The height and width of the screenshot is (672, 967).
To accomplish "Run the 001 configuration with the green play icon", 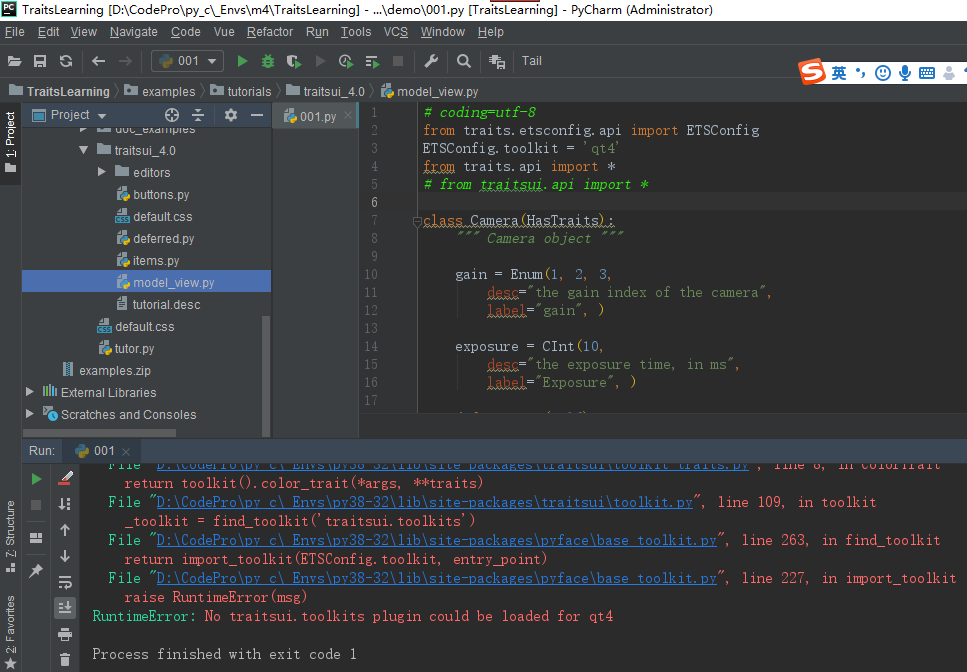I will [x=242, y=61].
